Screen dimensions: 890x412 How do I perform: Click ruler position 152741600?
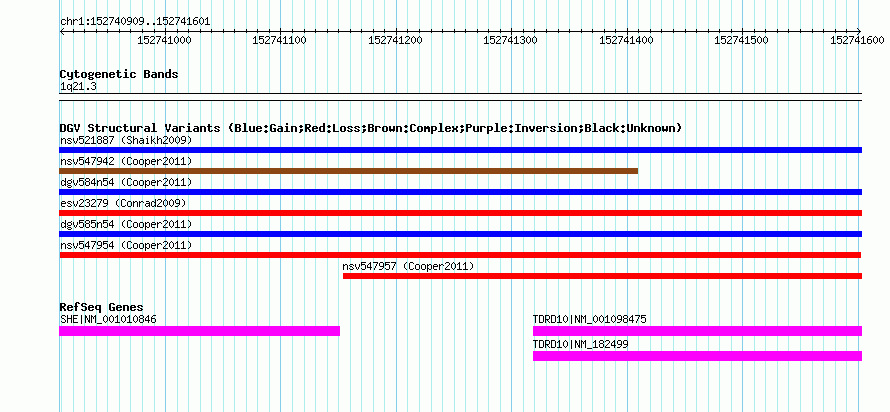point(858,40)
